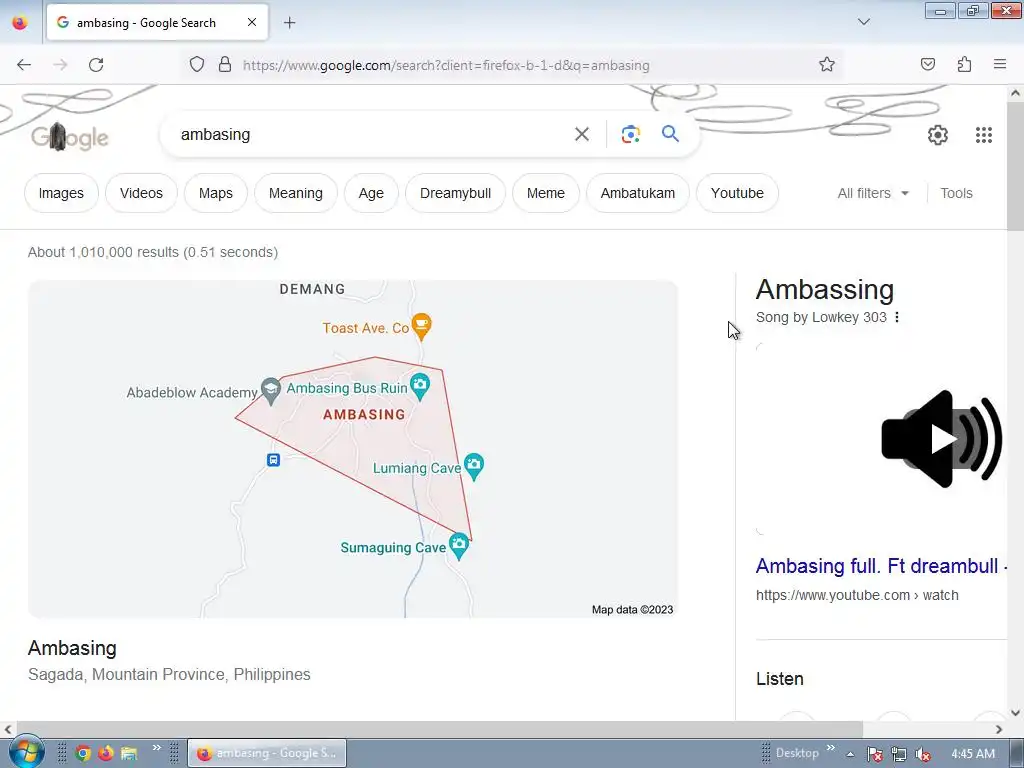The image size is (1024, 768).
Task: Reload the current page
Action: tap(96, 65)
